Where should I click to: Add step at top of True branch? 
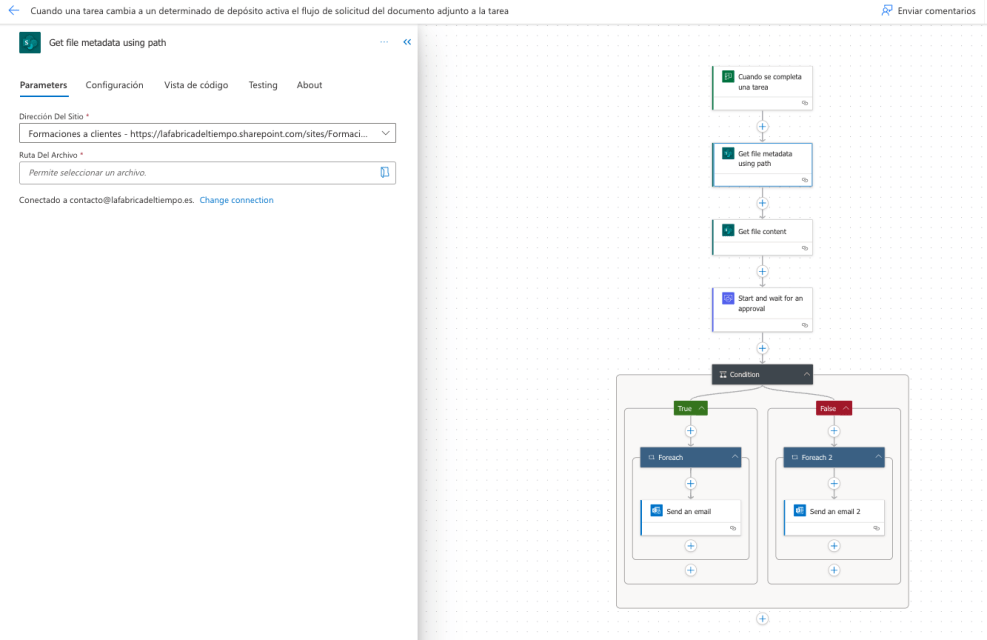691,431
